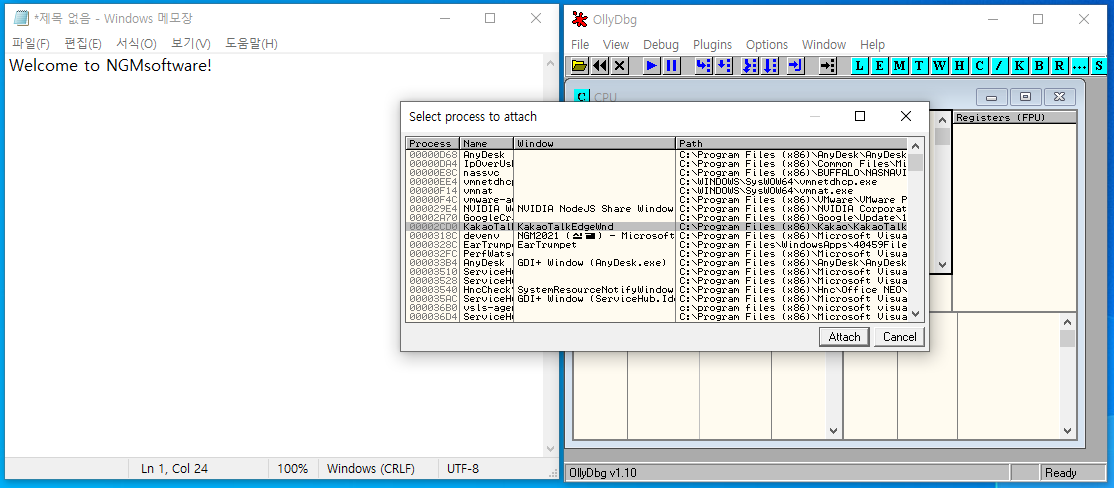Pause execution with the blue pause icon

[671, 66]
